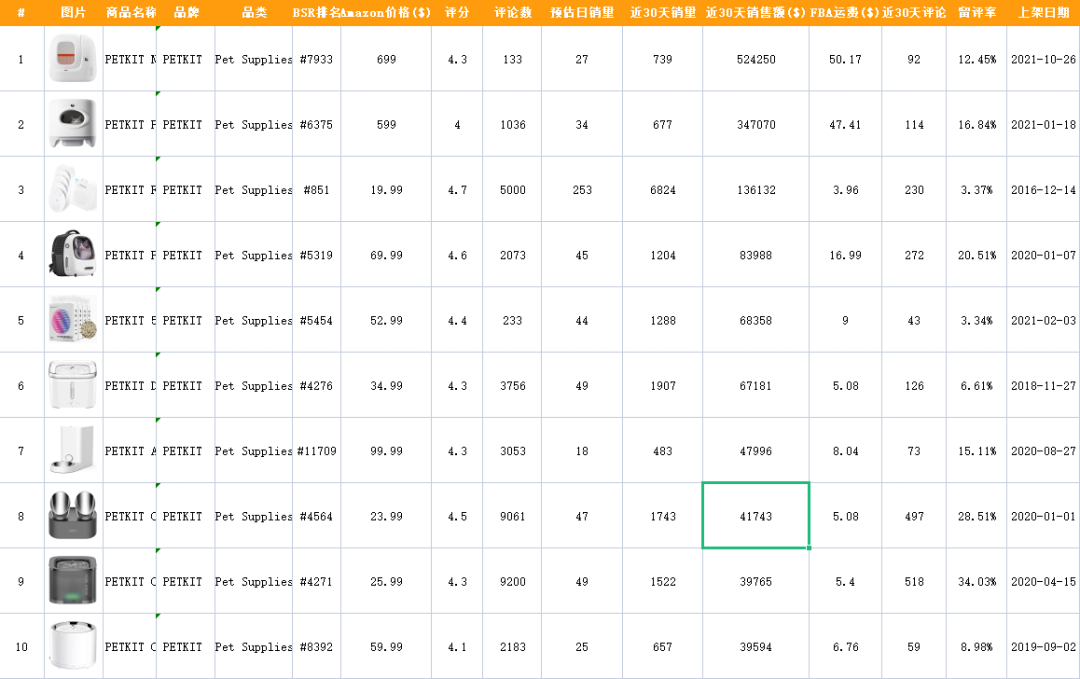Image resolution: width=1080 pixels, height=679 pixels.
Task: Click the cat litter box thumbnail in row 1
Action: tap(73, 59)
